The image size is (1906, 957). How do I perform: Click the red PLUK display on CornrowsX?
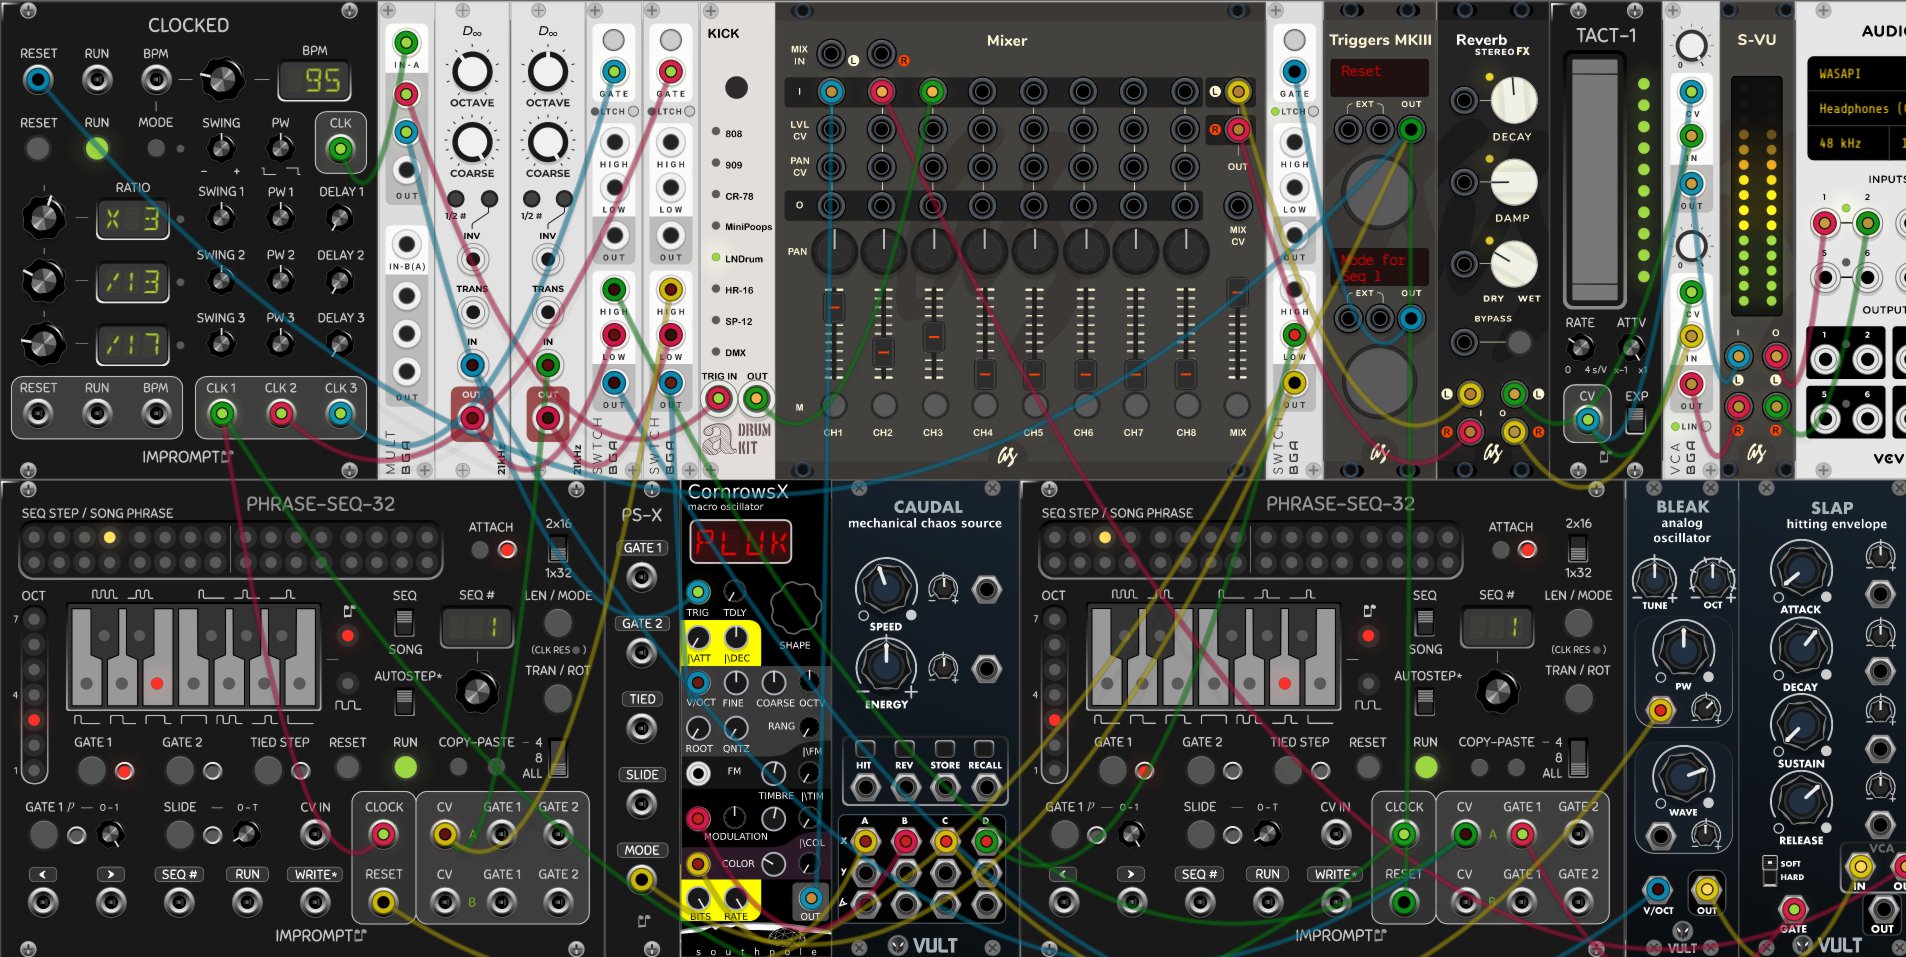click(741, 543)
